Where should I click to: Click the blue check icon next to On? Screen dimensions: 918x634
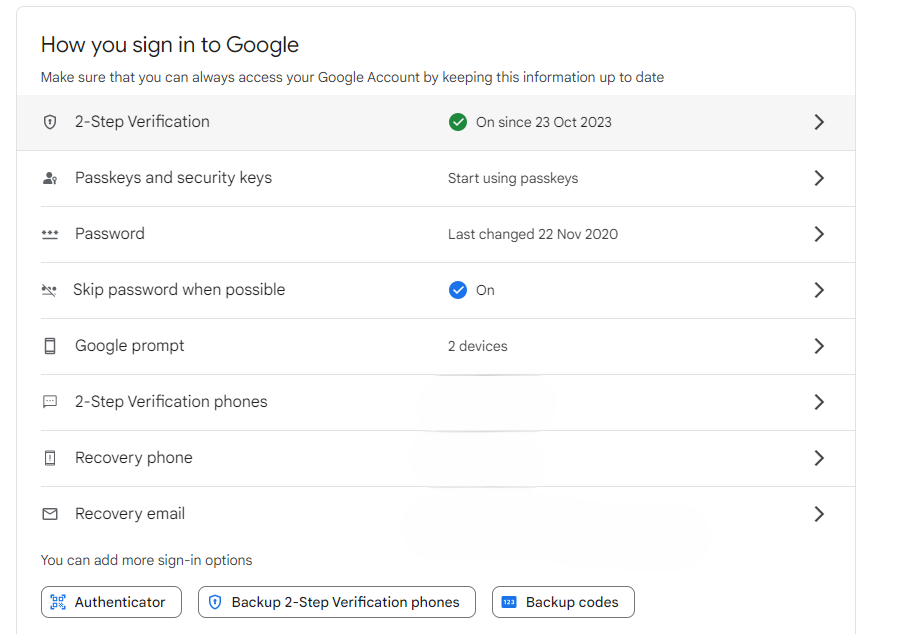[x=458, y=290]
